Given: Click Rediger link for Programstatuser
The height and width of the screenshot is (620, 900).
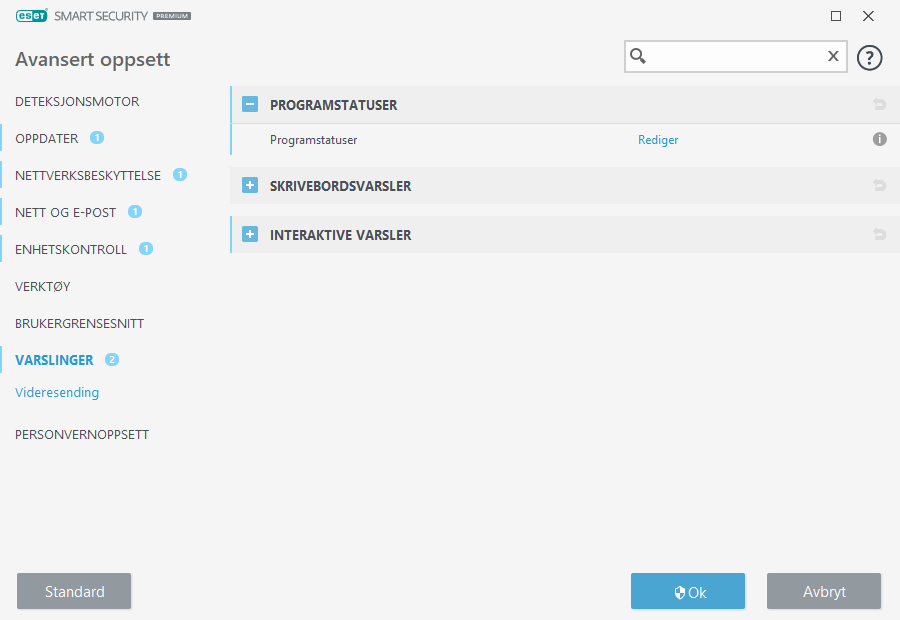Looking at the screenshot, I should [x=658, y=140].
